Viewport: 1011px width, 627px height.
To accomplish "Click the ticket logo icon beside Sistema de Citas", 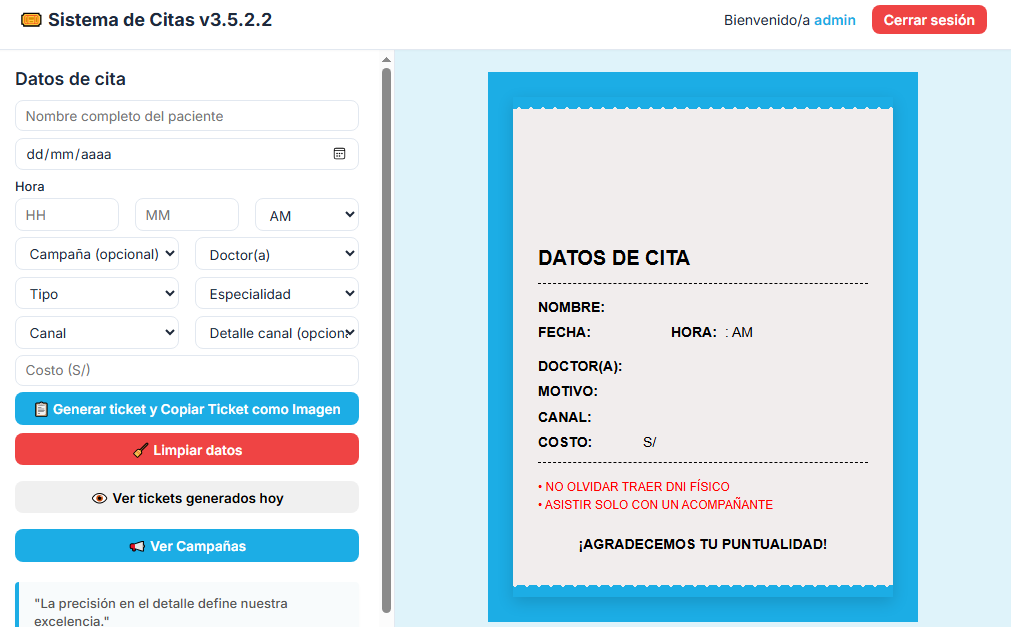I will tap(31, 20).
